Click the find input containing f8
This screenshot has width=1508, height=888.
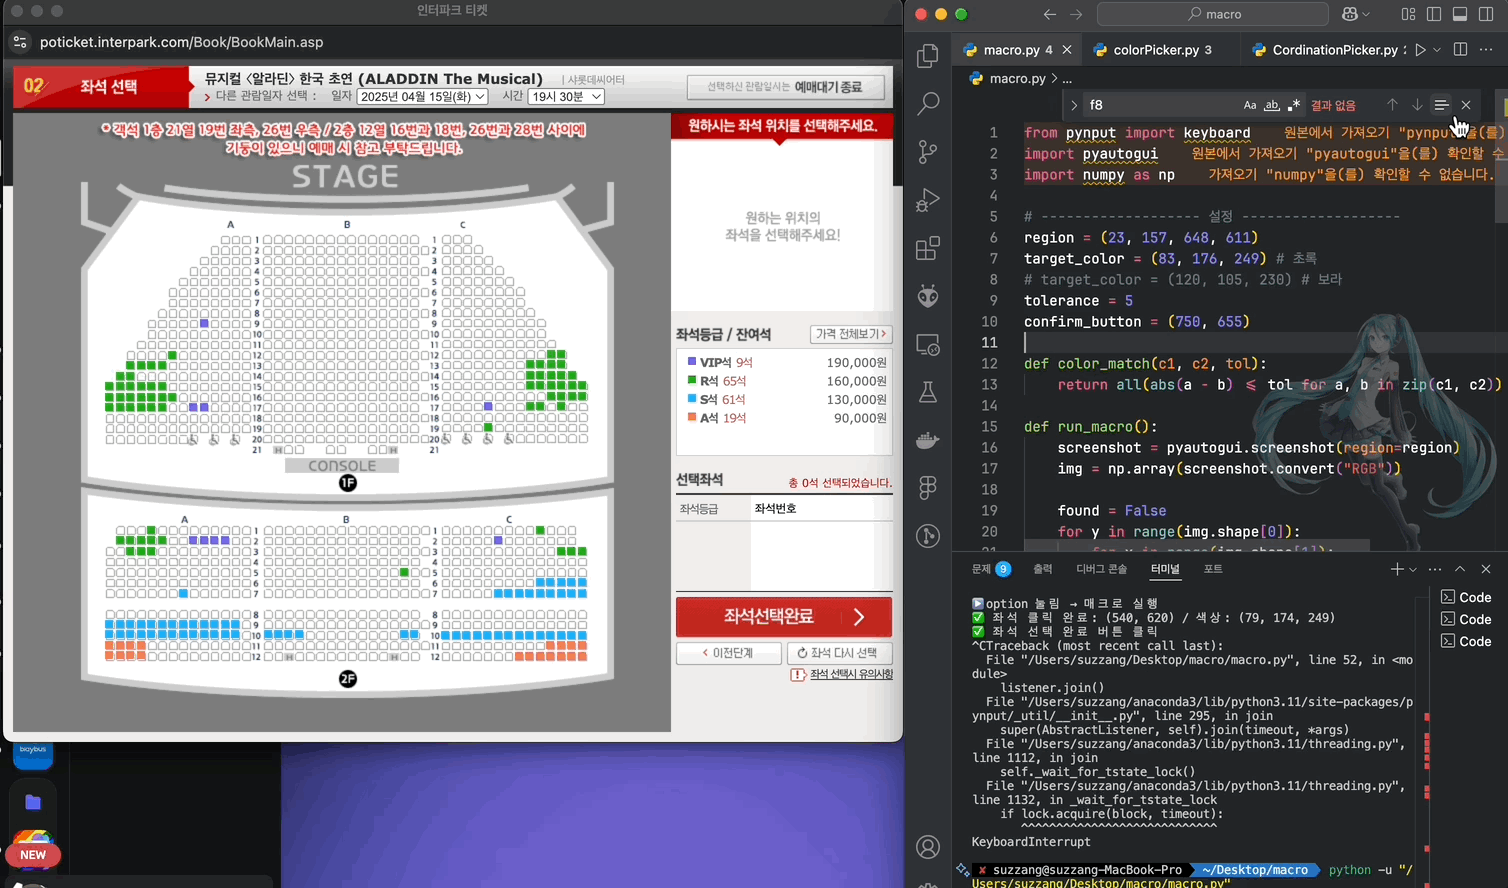click(1160, 105)
